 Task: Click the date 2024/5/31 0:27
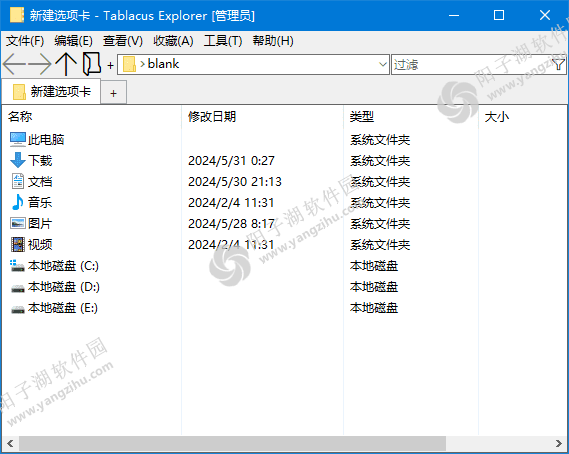(x=231, y=160)
